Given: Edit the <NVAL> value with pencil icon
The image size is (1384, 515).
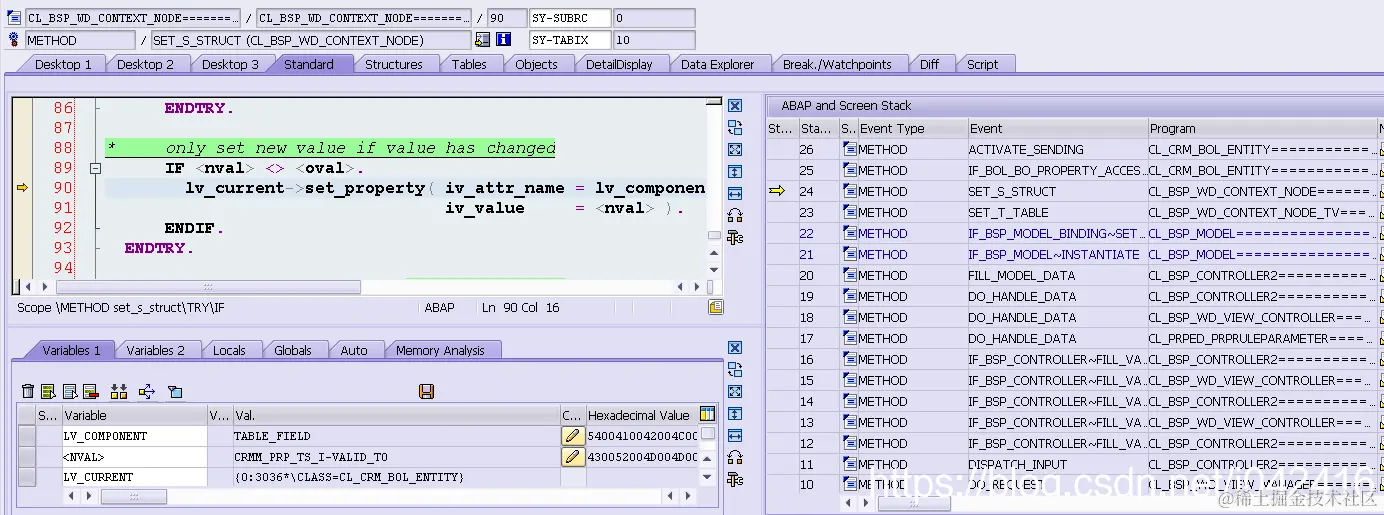Looking at the screenshot, I should tap(572, 456).
